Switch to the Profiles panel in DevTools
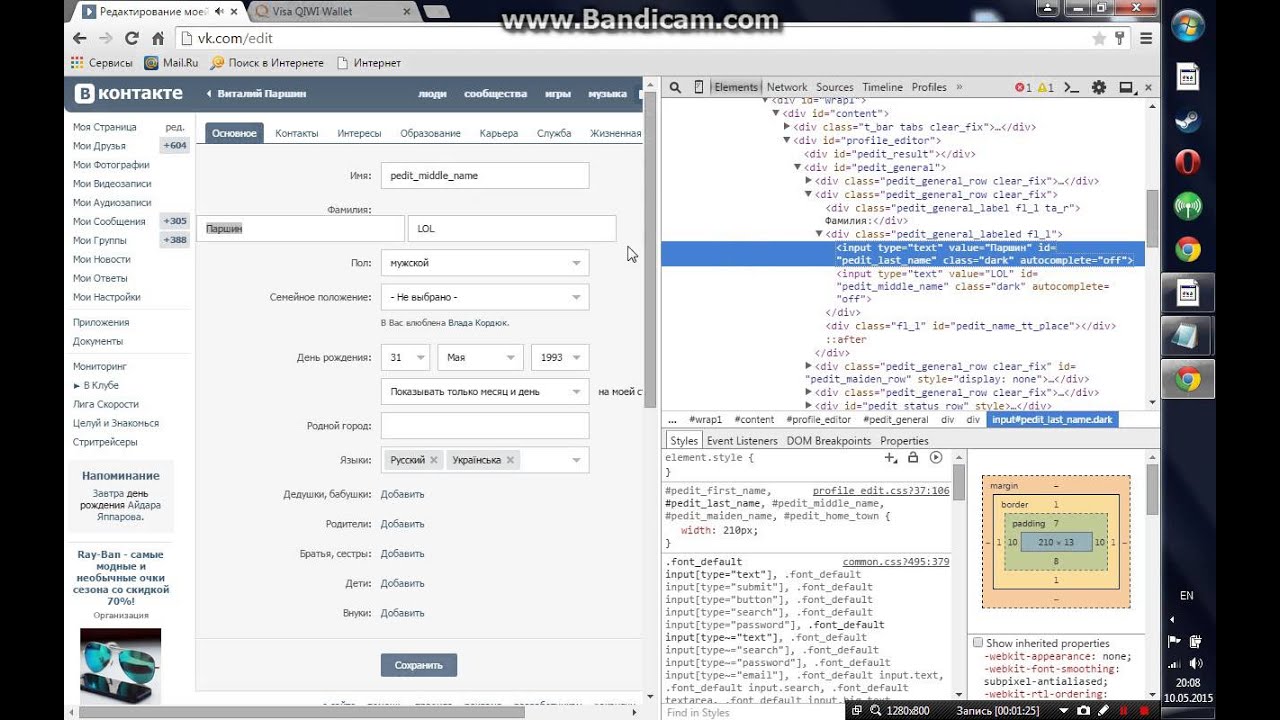This screenshot has height=720, width=1280. point(929,87)
